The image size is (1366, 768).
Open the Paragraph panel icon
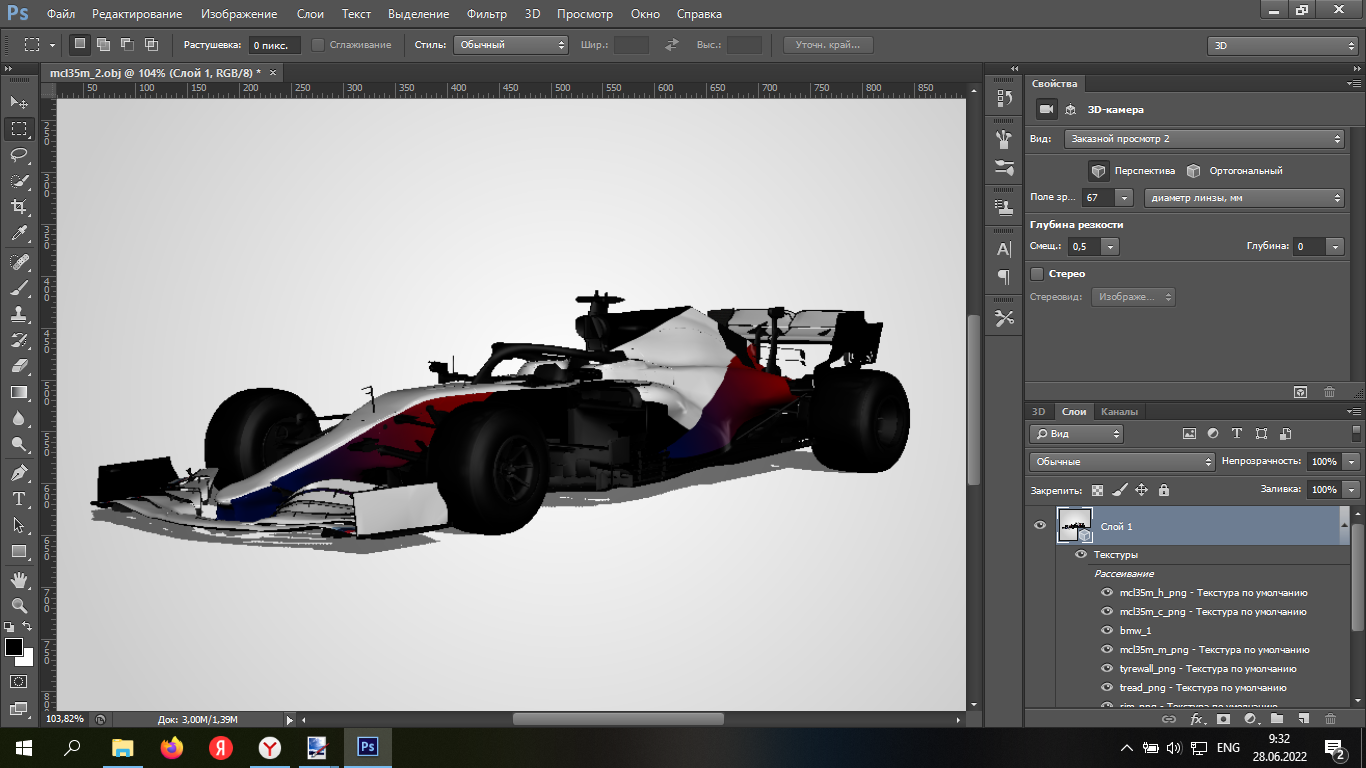pos(1004,276)
